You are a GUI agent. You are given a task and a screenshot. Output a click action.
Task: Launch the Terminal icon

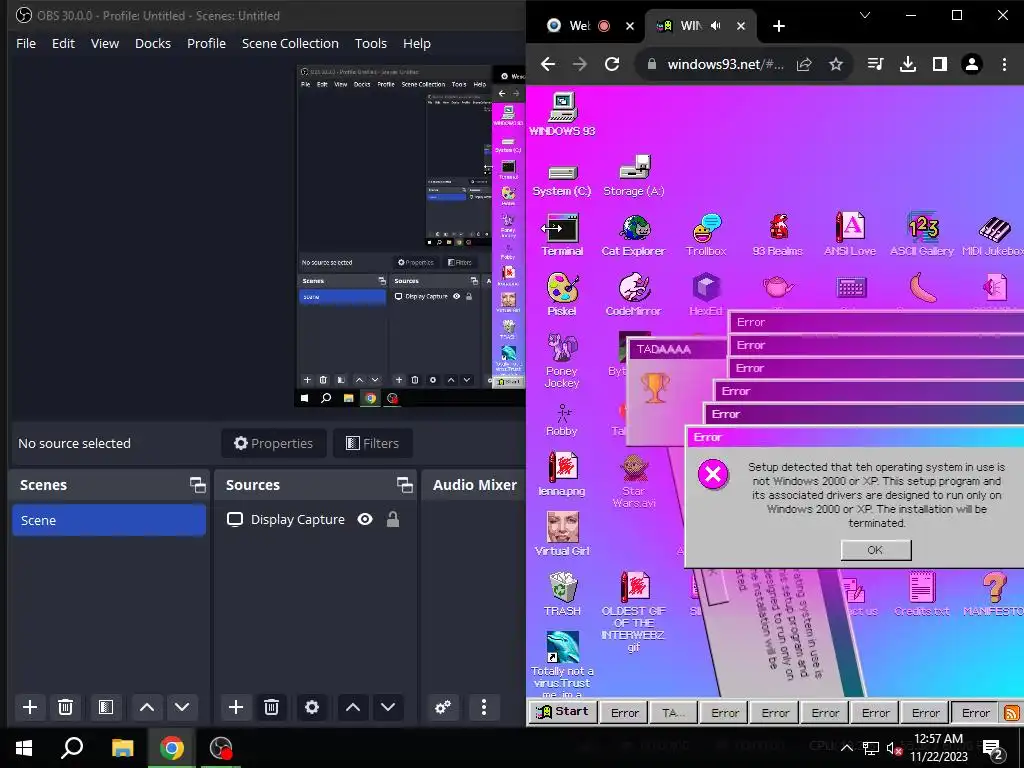point(562,234)
